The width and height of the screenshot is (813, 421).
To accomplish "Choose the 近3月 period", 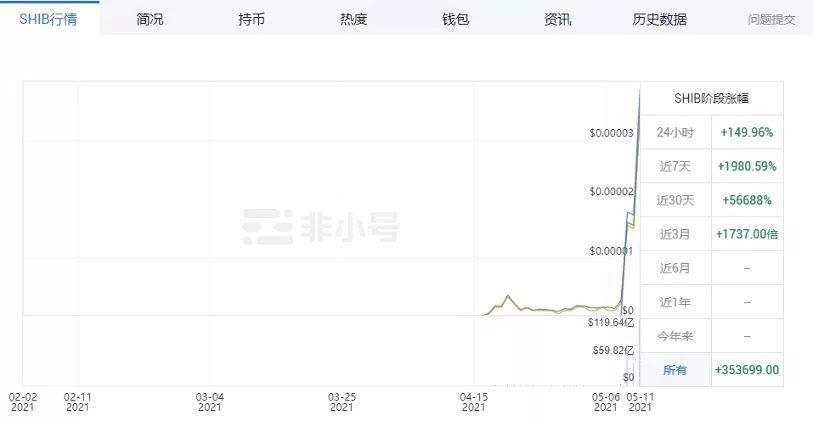I will (x=675, y=234).
